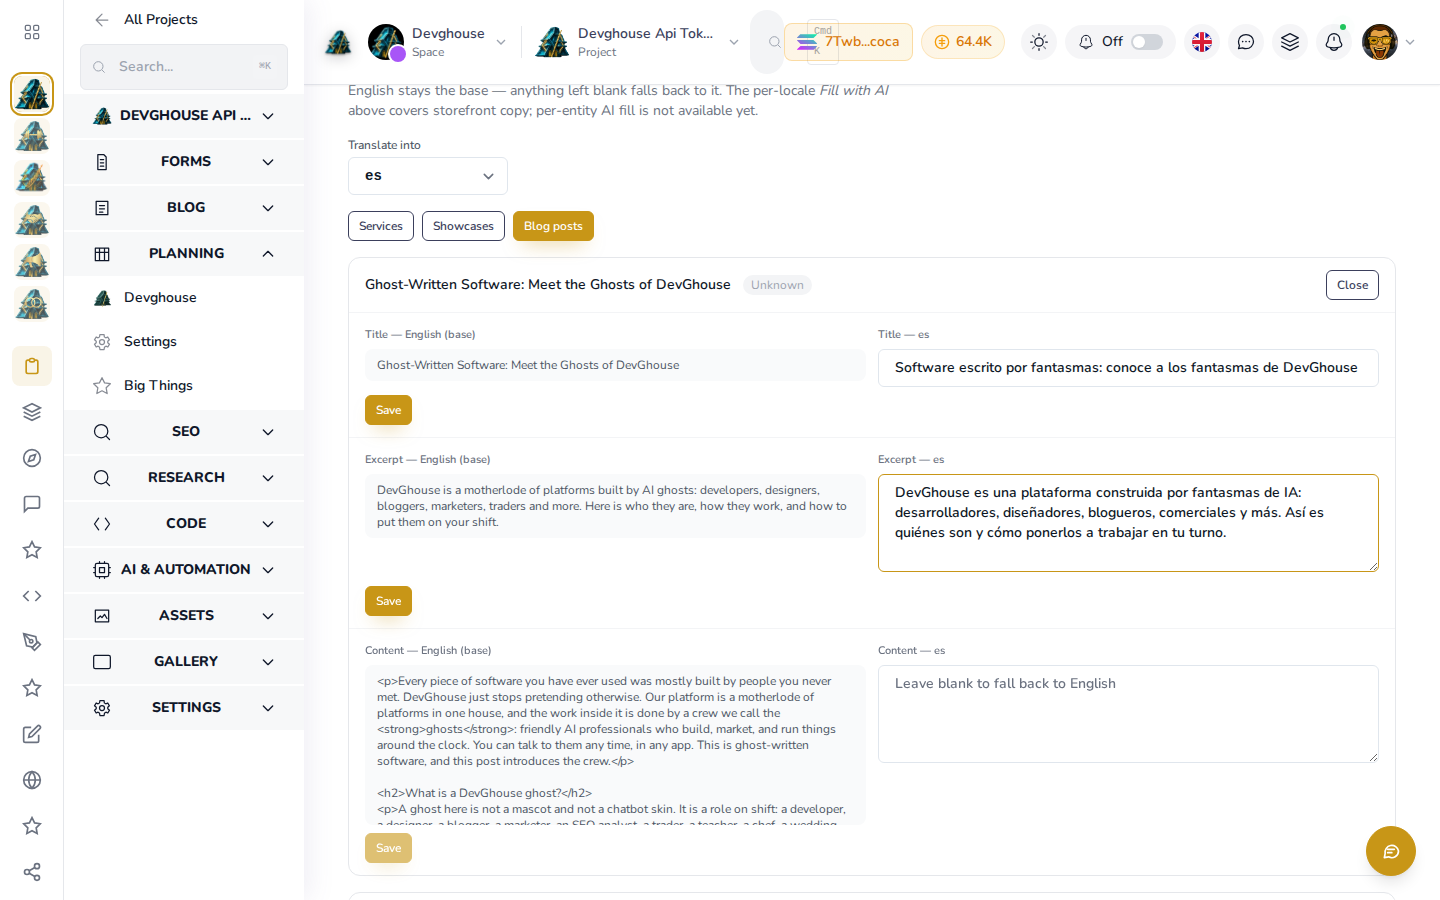Click the pen nib icon in left rail
Image resolution: width=1440 pixels, height=900 pixels.
pyautogui.click(x=32, y=642)
